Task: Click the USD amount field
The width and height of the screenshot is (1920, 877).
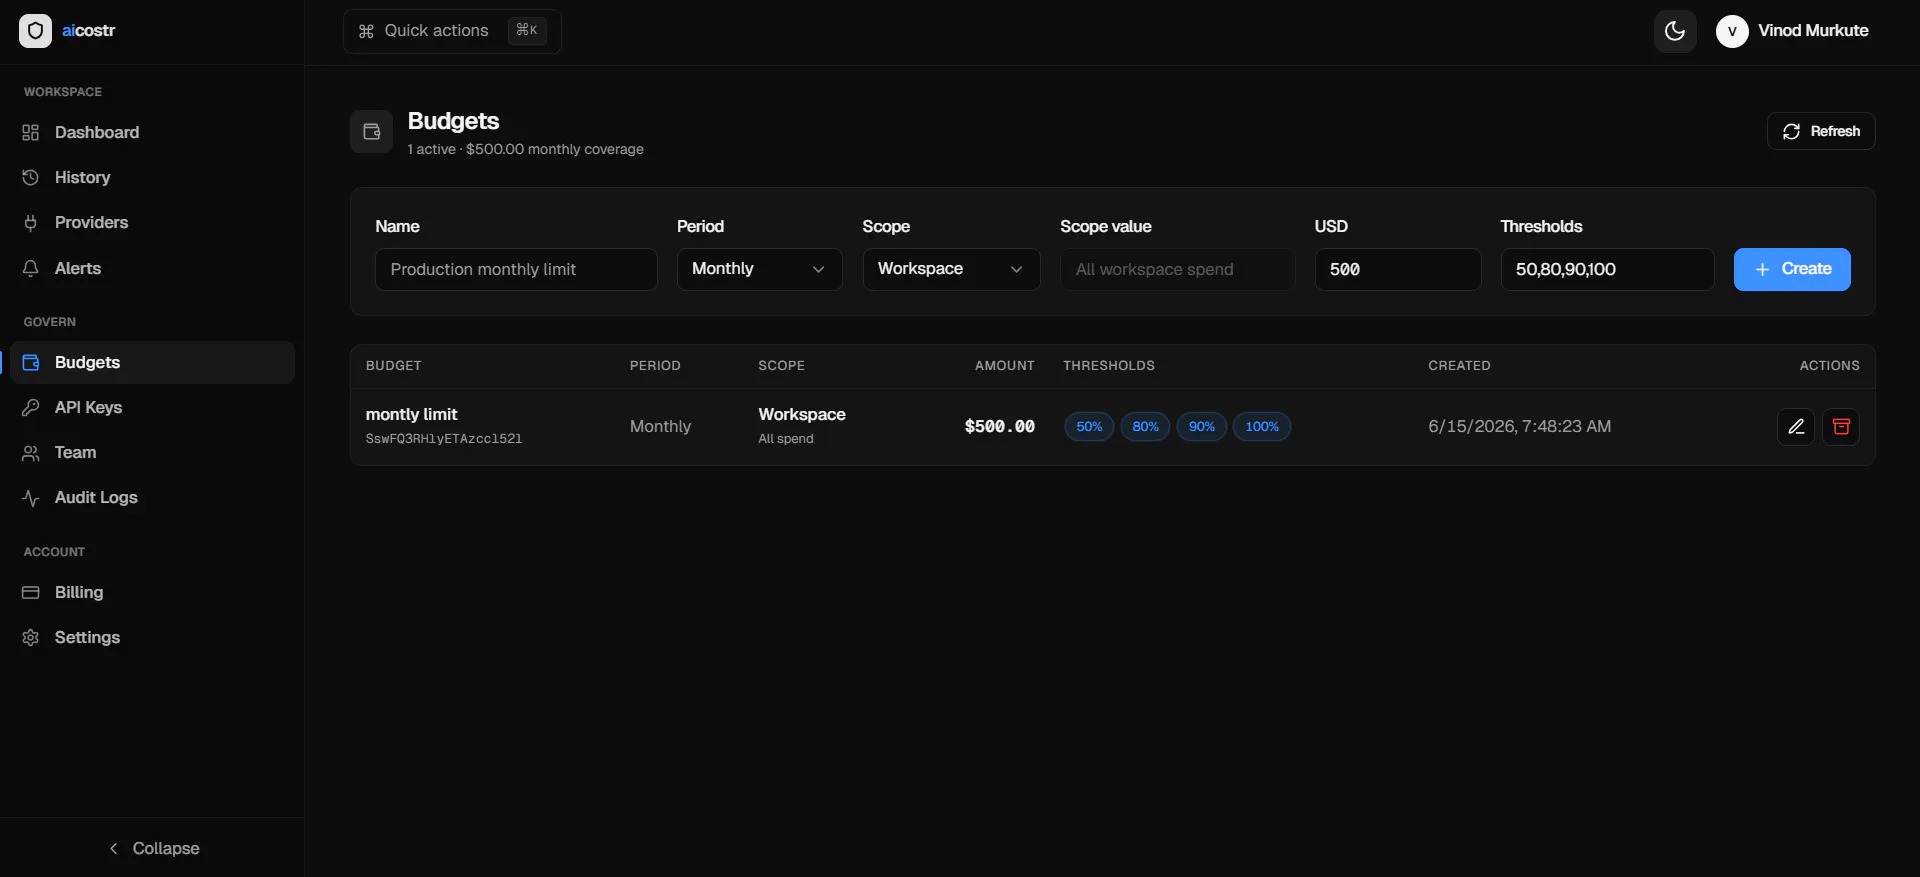Action: coord(1398,269)
